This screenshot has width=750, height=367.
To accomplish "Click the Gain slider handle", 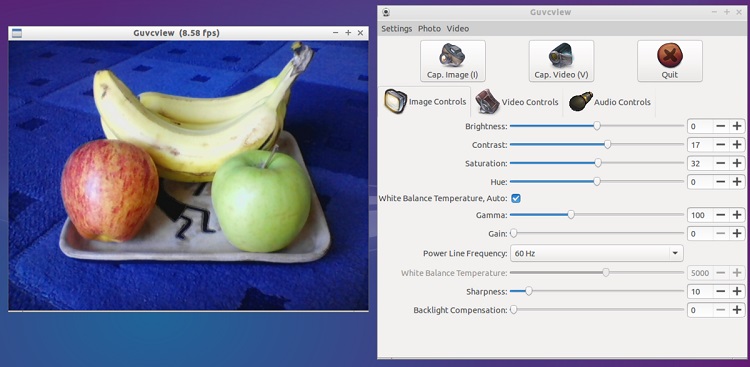I will tap(513, 234).
